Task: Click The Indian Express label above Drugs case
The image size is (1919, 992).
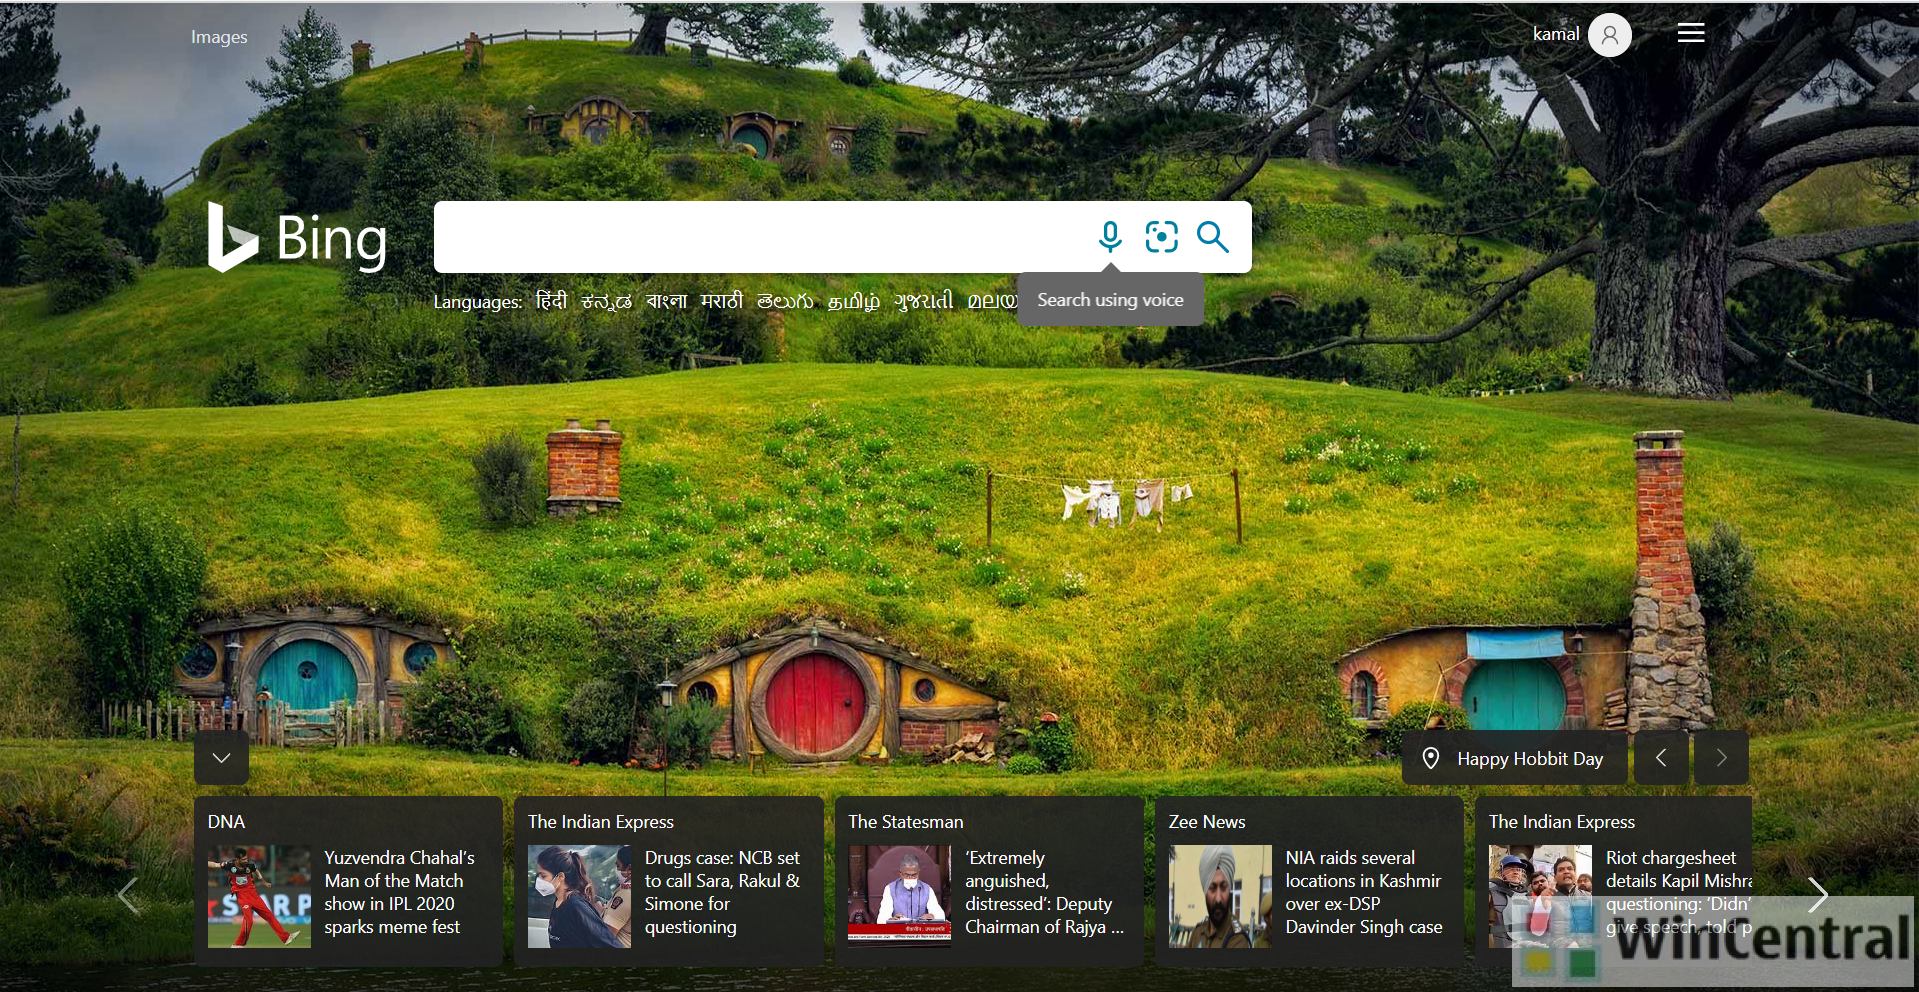Action: pyautogui.click(x=601, y=822)
